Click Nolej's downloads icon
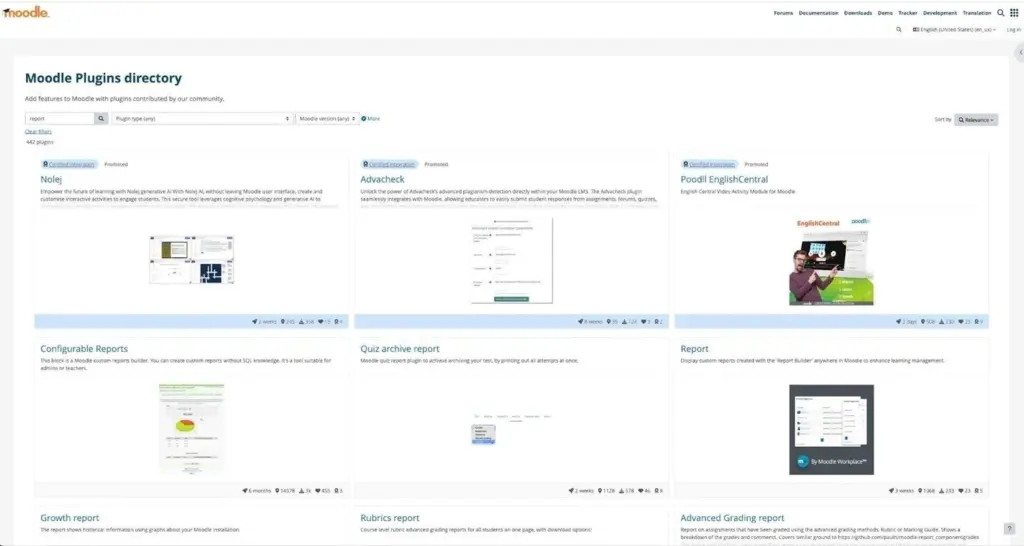Image resolution: width=1024 pixels, height=546 pixels. 302,321
